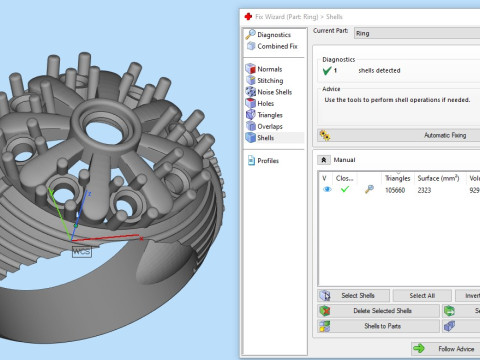Click the Current Part field showing Ring
480x360 pixels.
[x=417, y=33]
